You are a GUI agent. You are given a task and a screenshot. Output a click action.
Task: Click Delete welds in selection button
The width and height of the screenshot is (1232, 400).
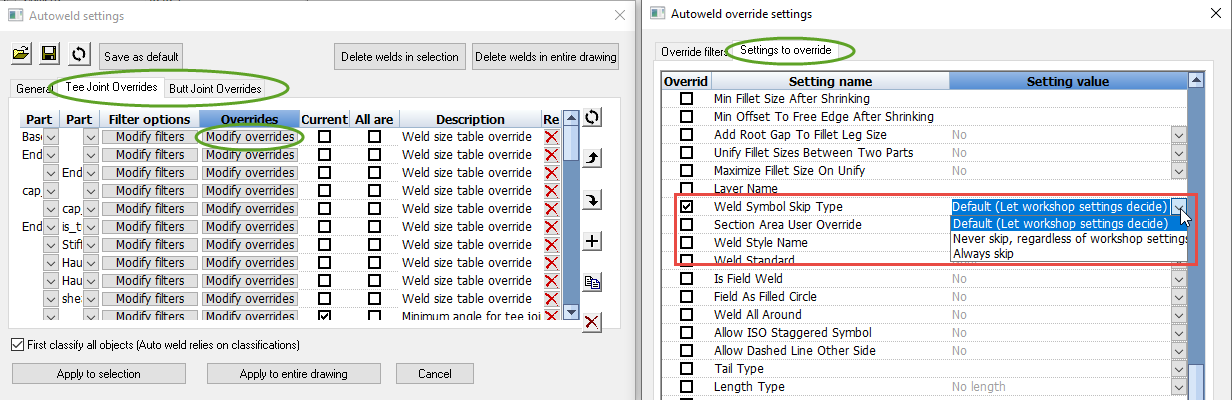coord(400,56)
